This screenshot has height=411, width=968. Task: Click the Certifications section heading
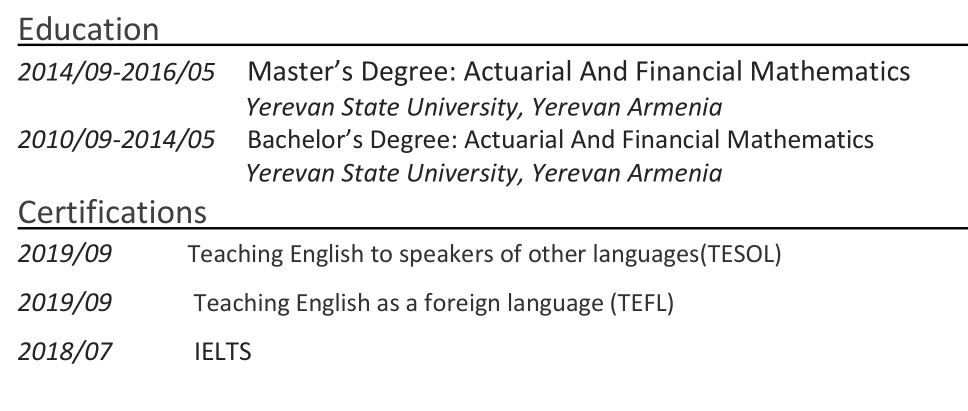[x=112, y=212]
